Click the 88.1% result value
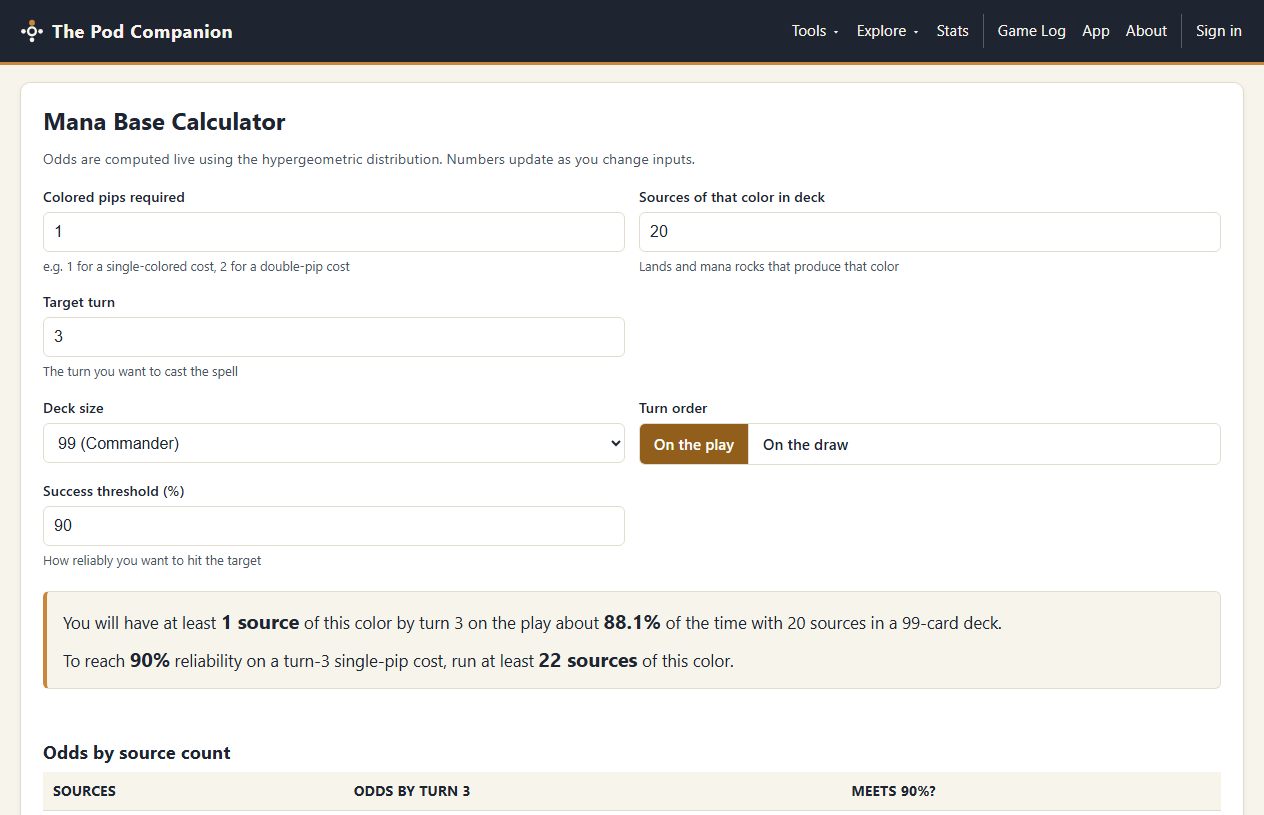 632,622
